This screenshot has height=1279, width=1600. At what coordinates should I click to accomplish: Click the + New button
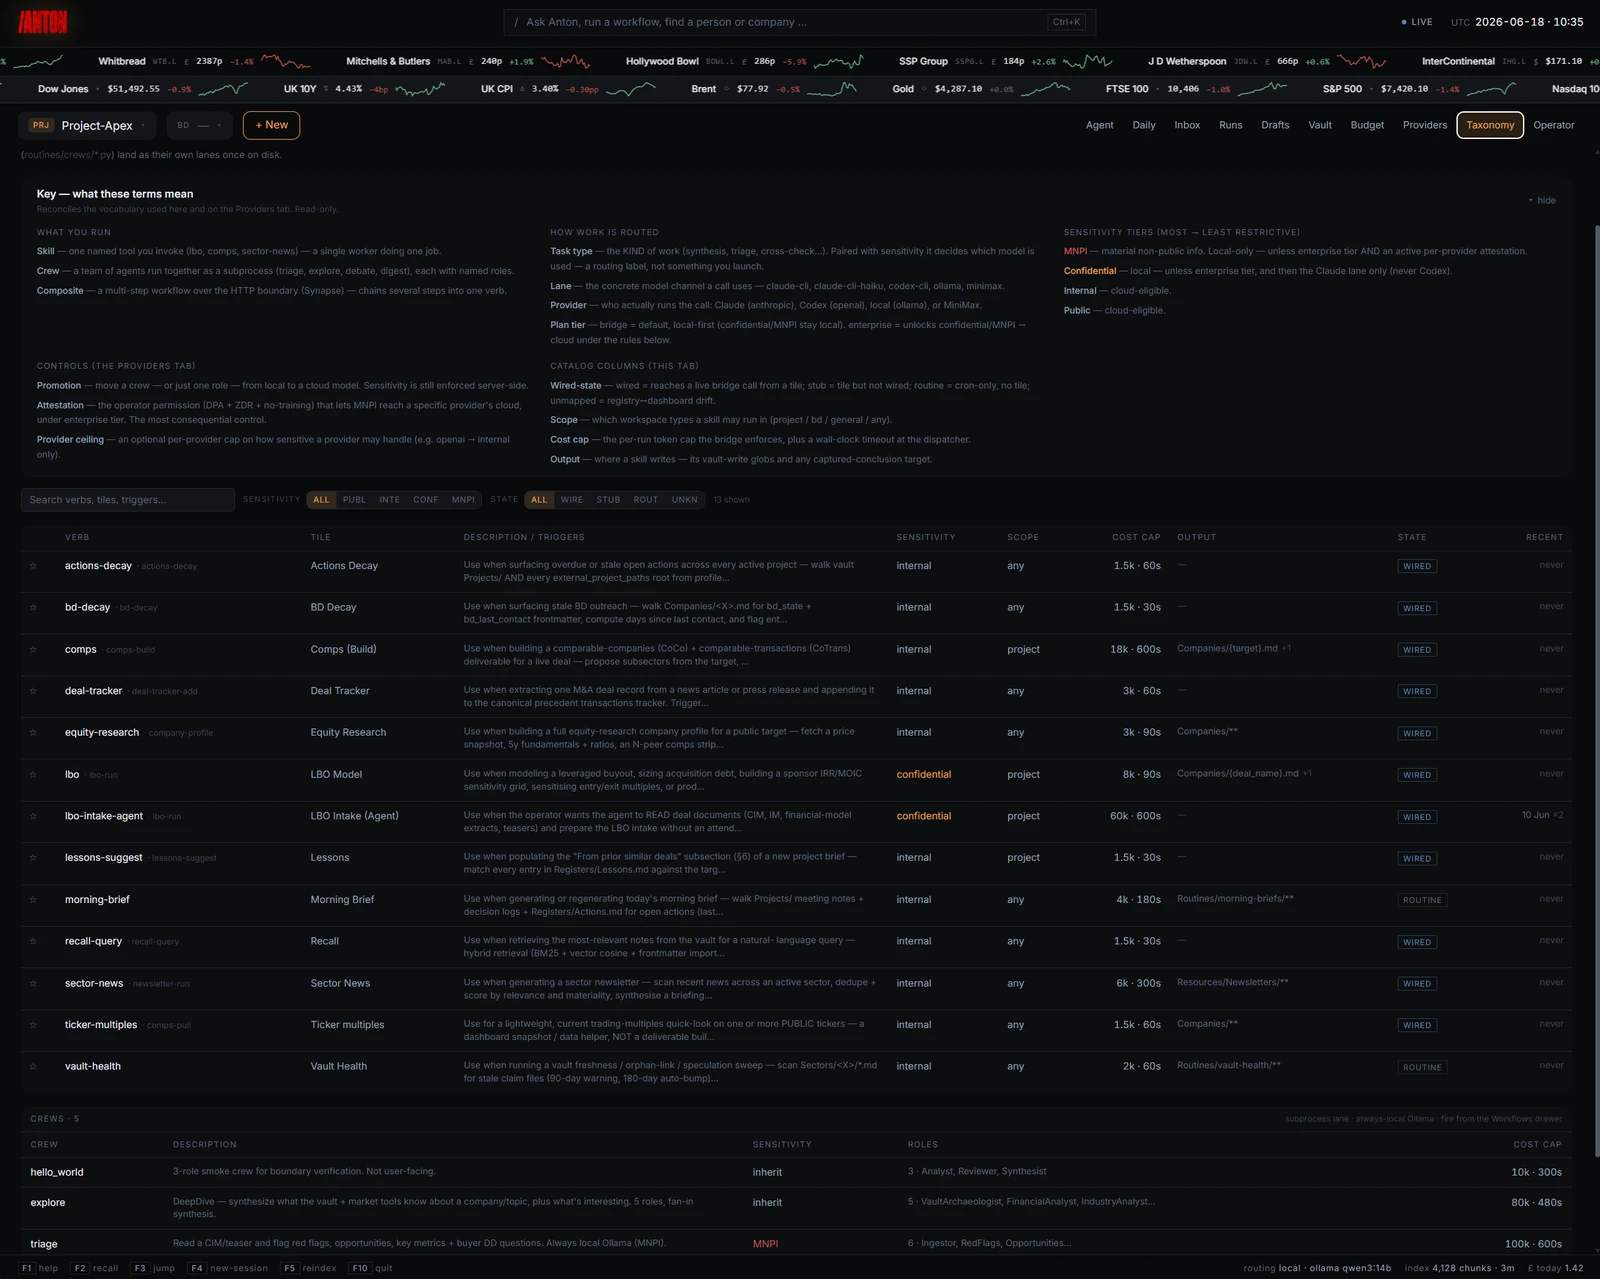(271, 125)
